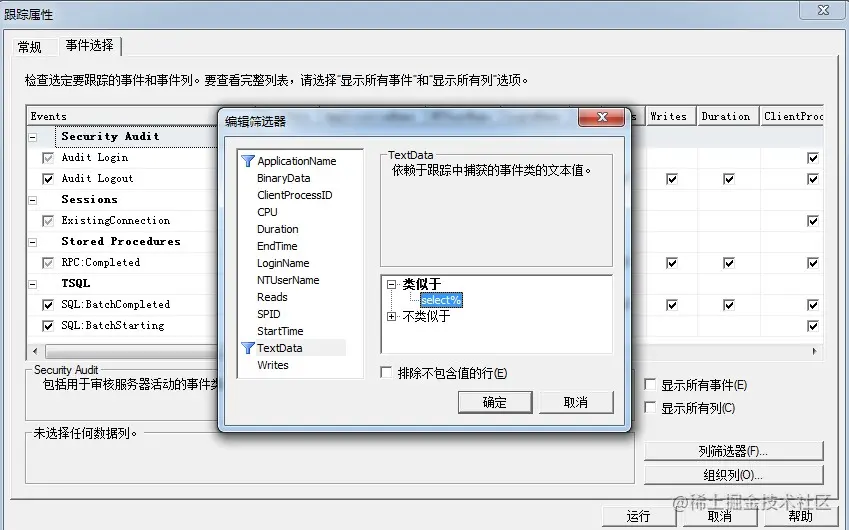Toggle the SQL:BatchCompleted event checkbox

tap(48, 305)
